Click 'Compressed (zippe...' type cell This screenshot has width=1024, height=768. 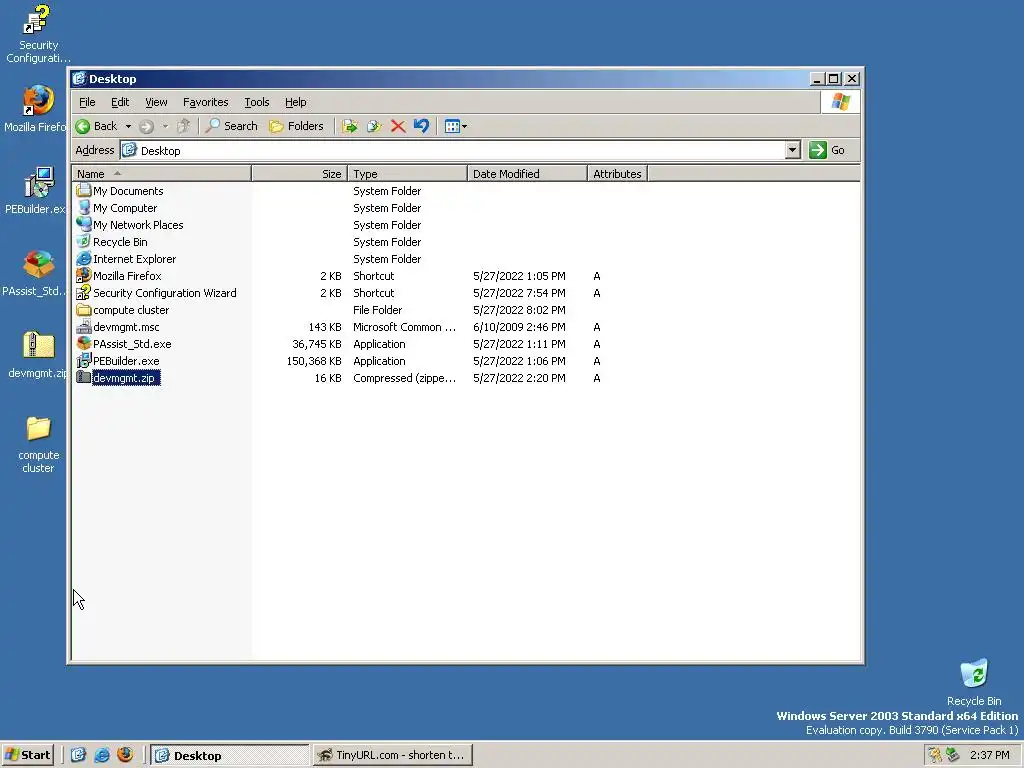404,378
